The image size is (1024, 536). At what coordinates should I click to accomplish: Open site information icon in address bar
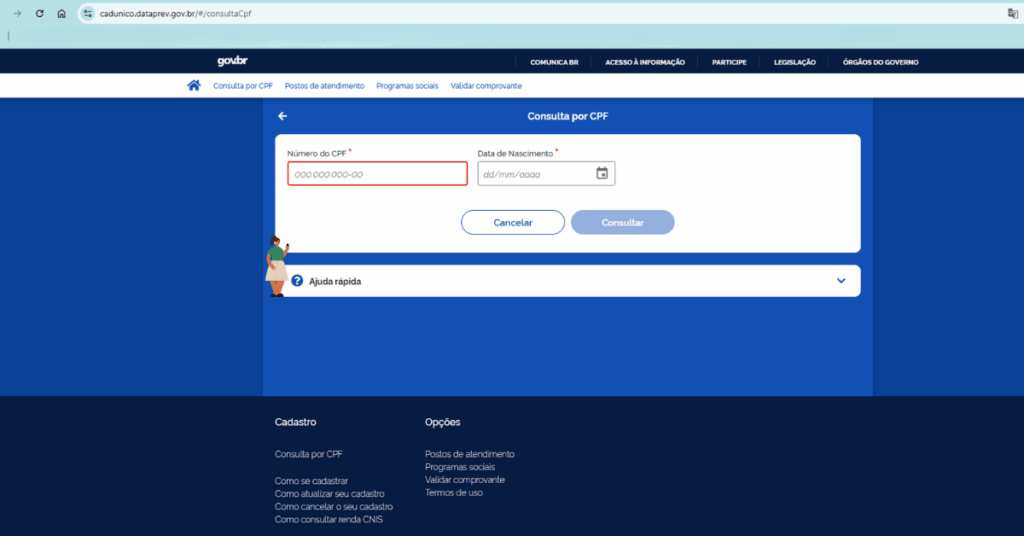coord(88,13)
